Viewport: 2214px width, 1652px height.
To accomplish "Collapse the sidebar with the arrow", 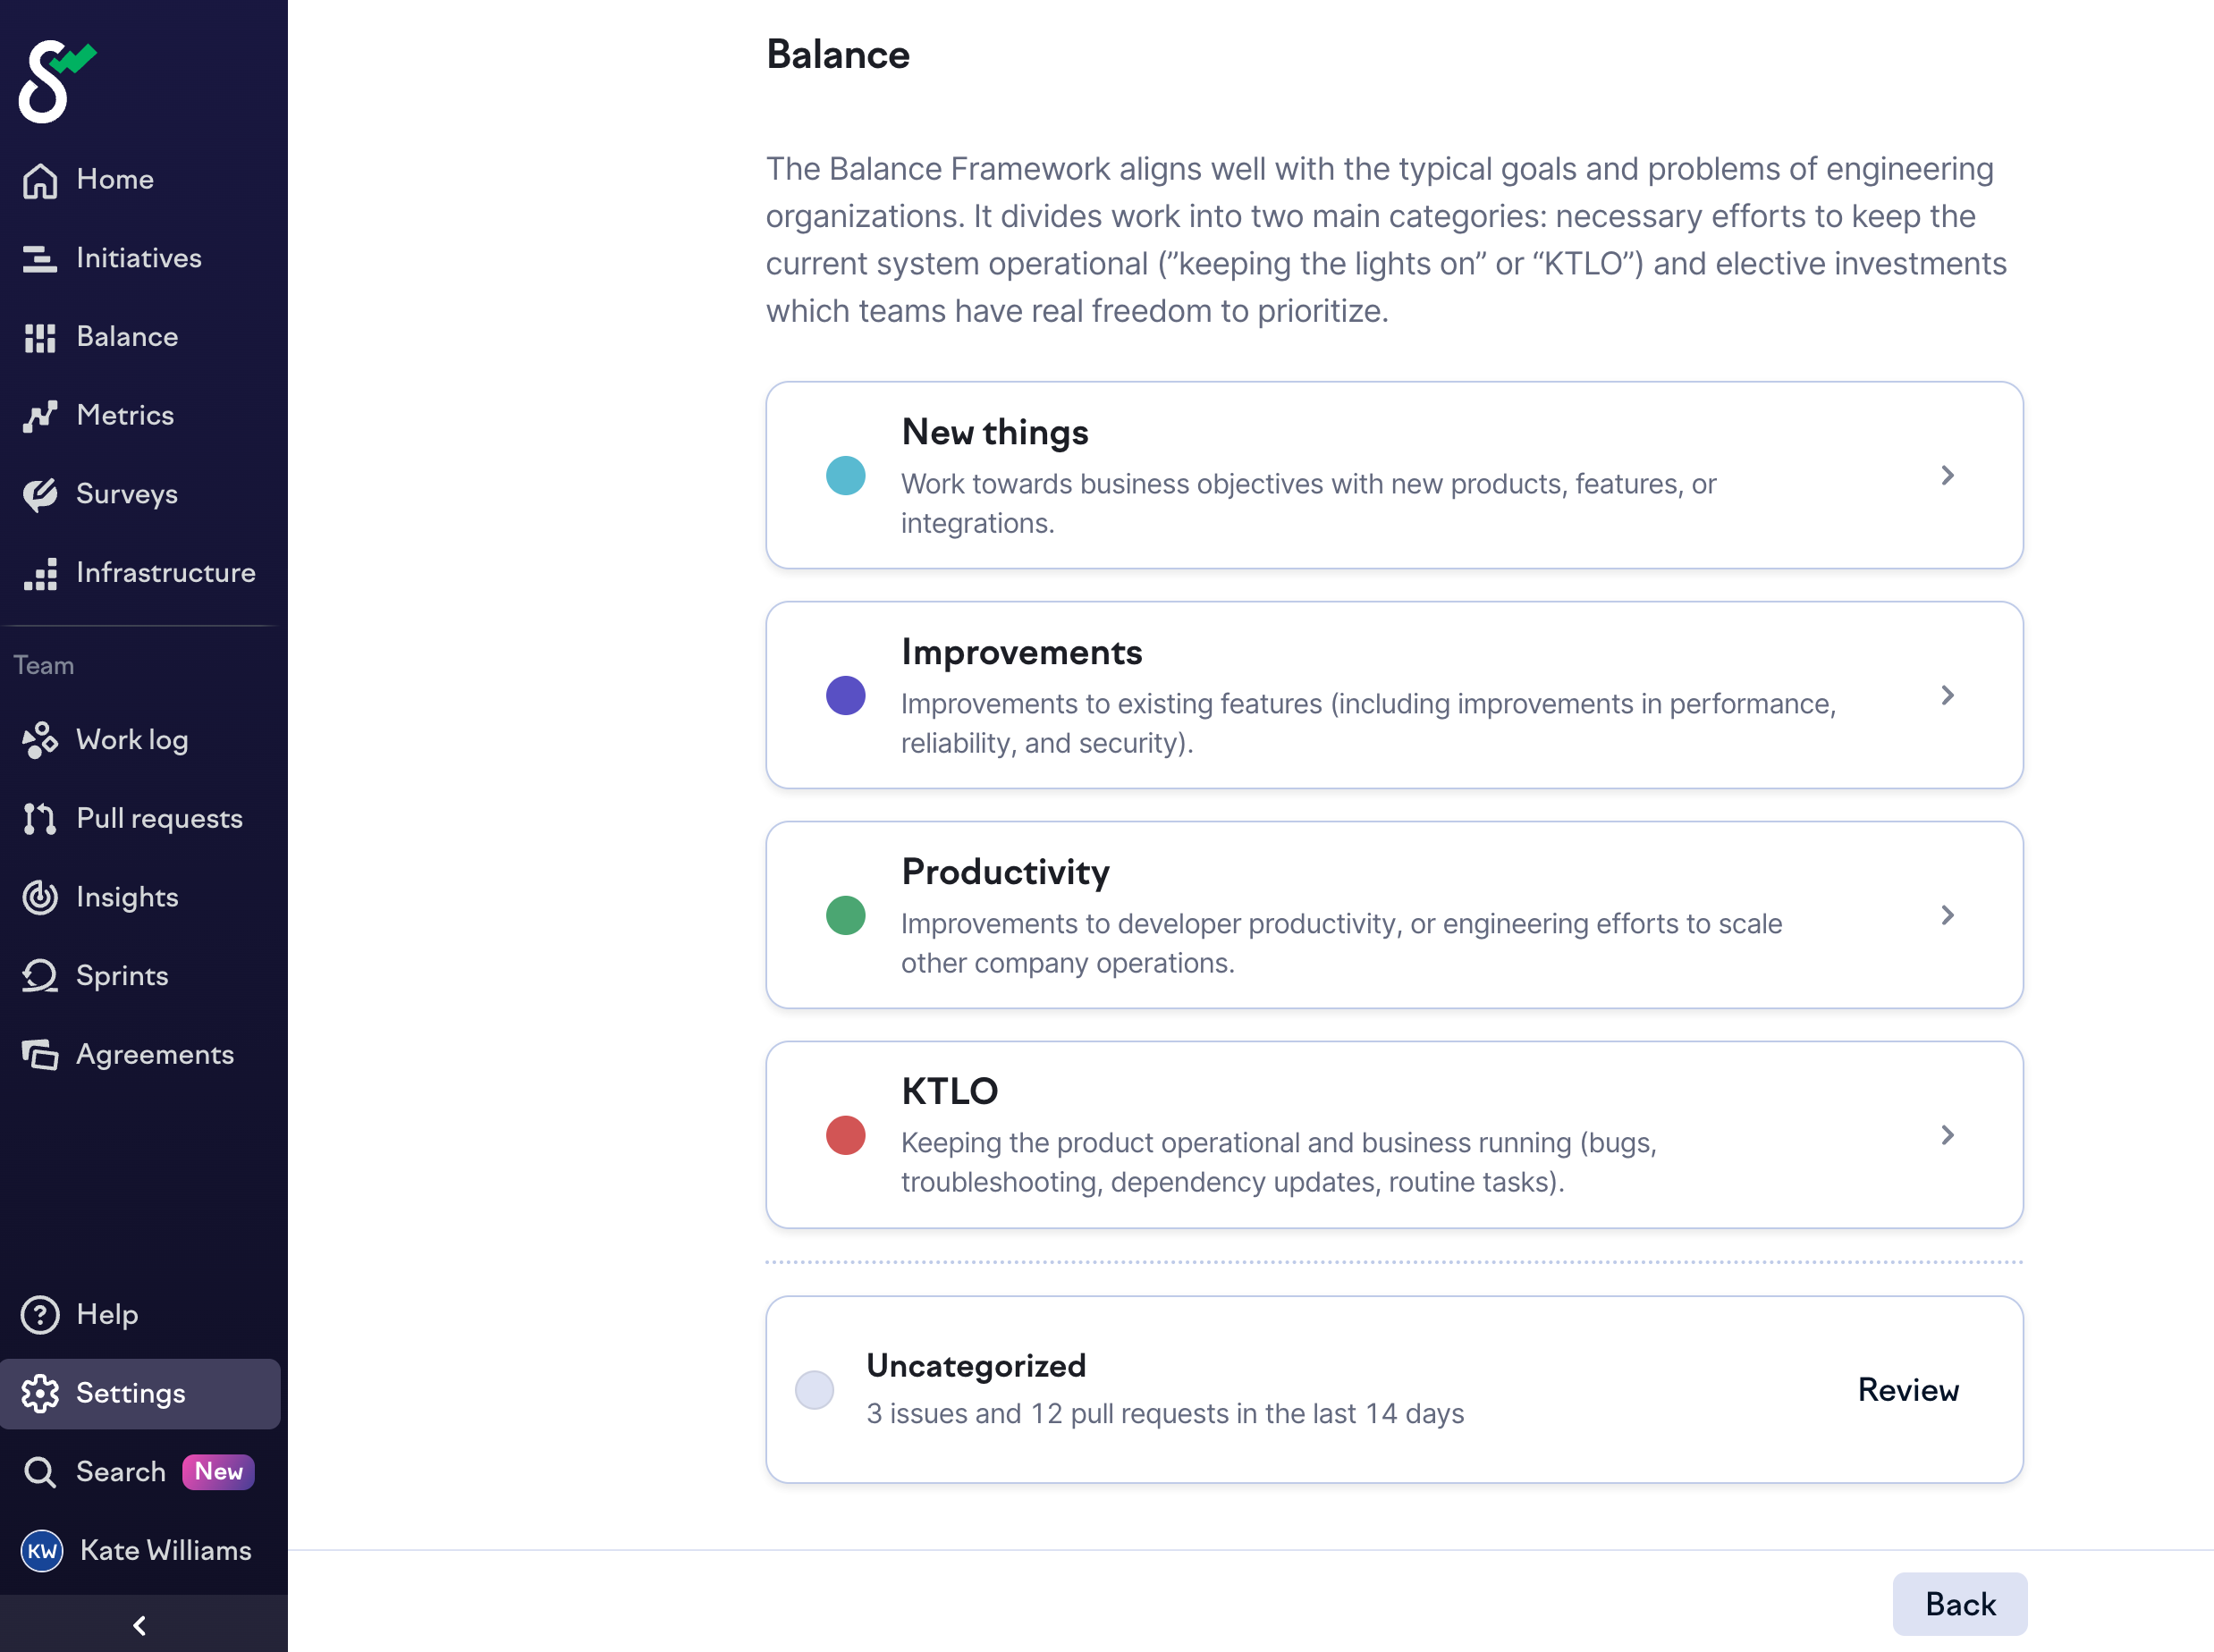I will [140, 1625].
